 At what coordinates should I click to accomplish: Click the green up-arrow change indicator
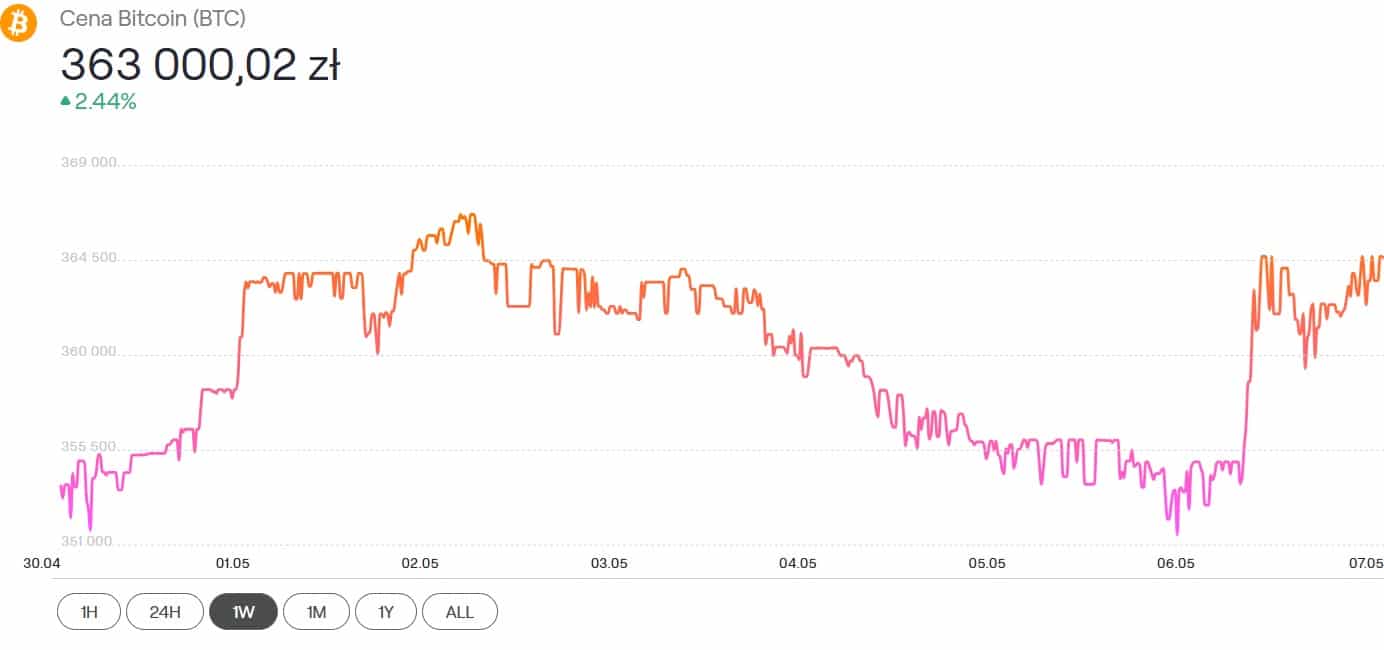66,100
